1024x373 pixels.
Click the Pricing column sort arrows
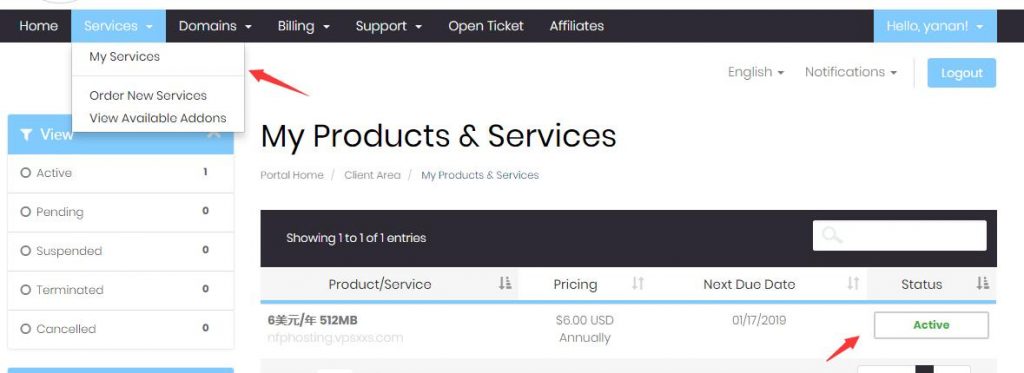(638, 284)
